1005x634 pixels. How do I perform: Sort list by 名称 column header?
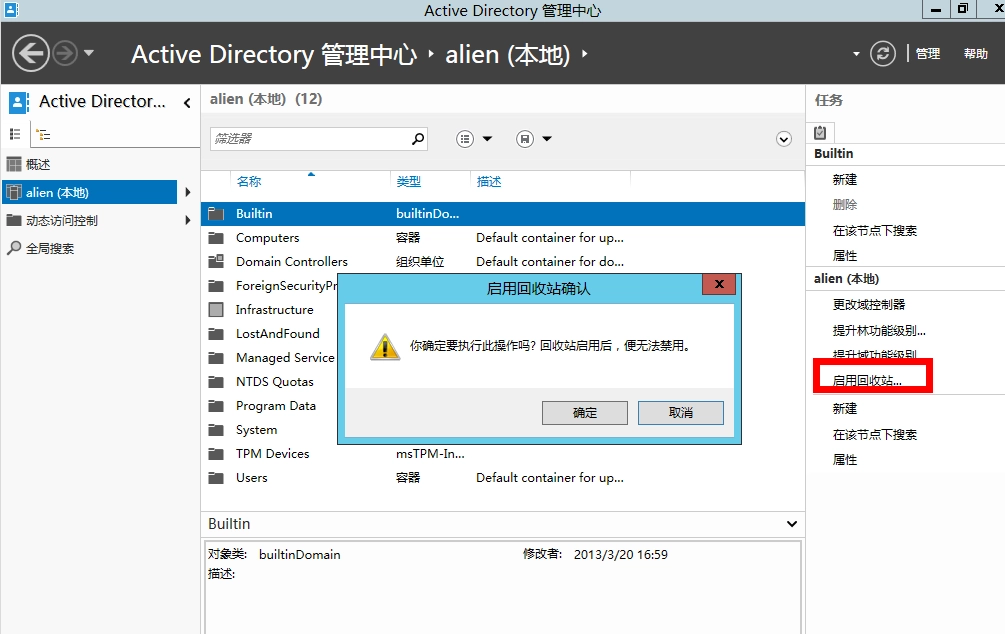pos(249,181)
